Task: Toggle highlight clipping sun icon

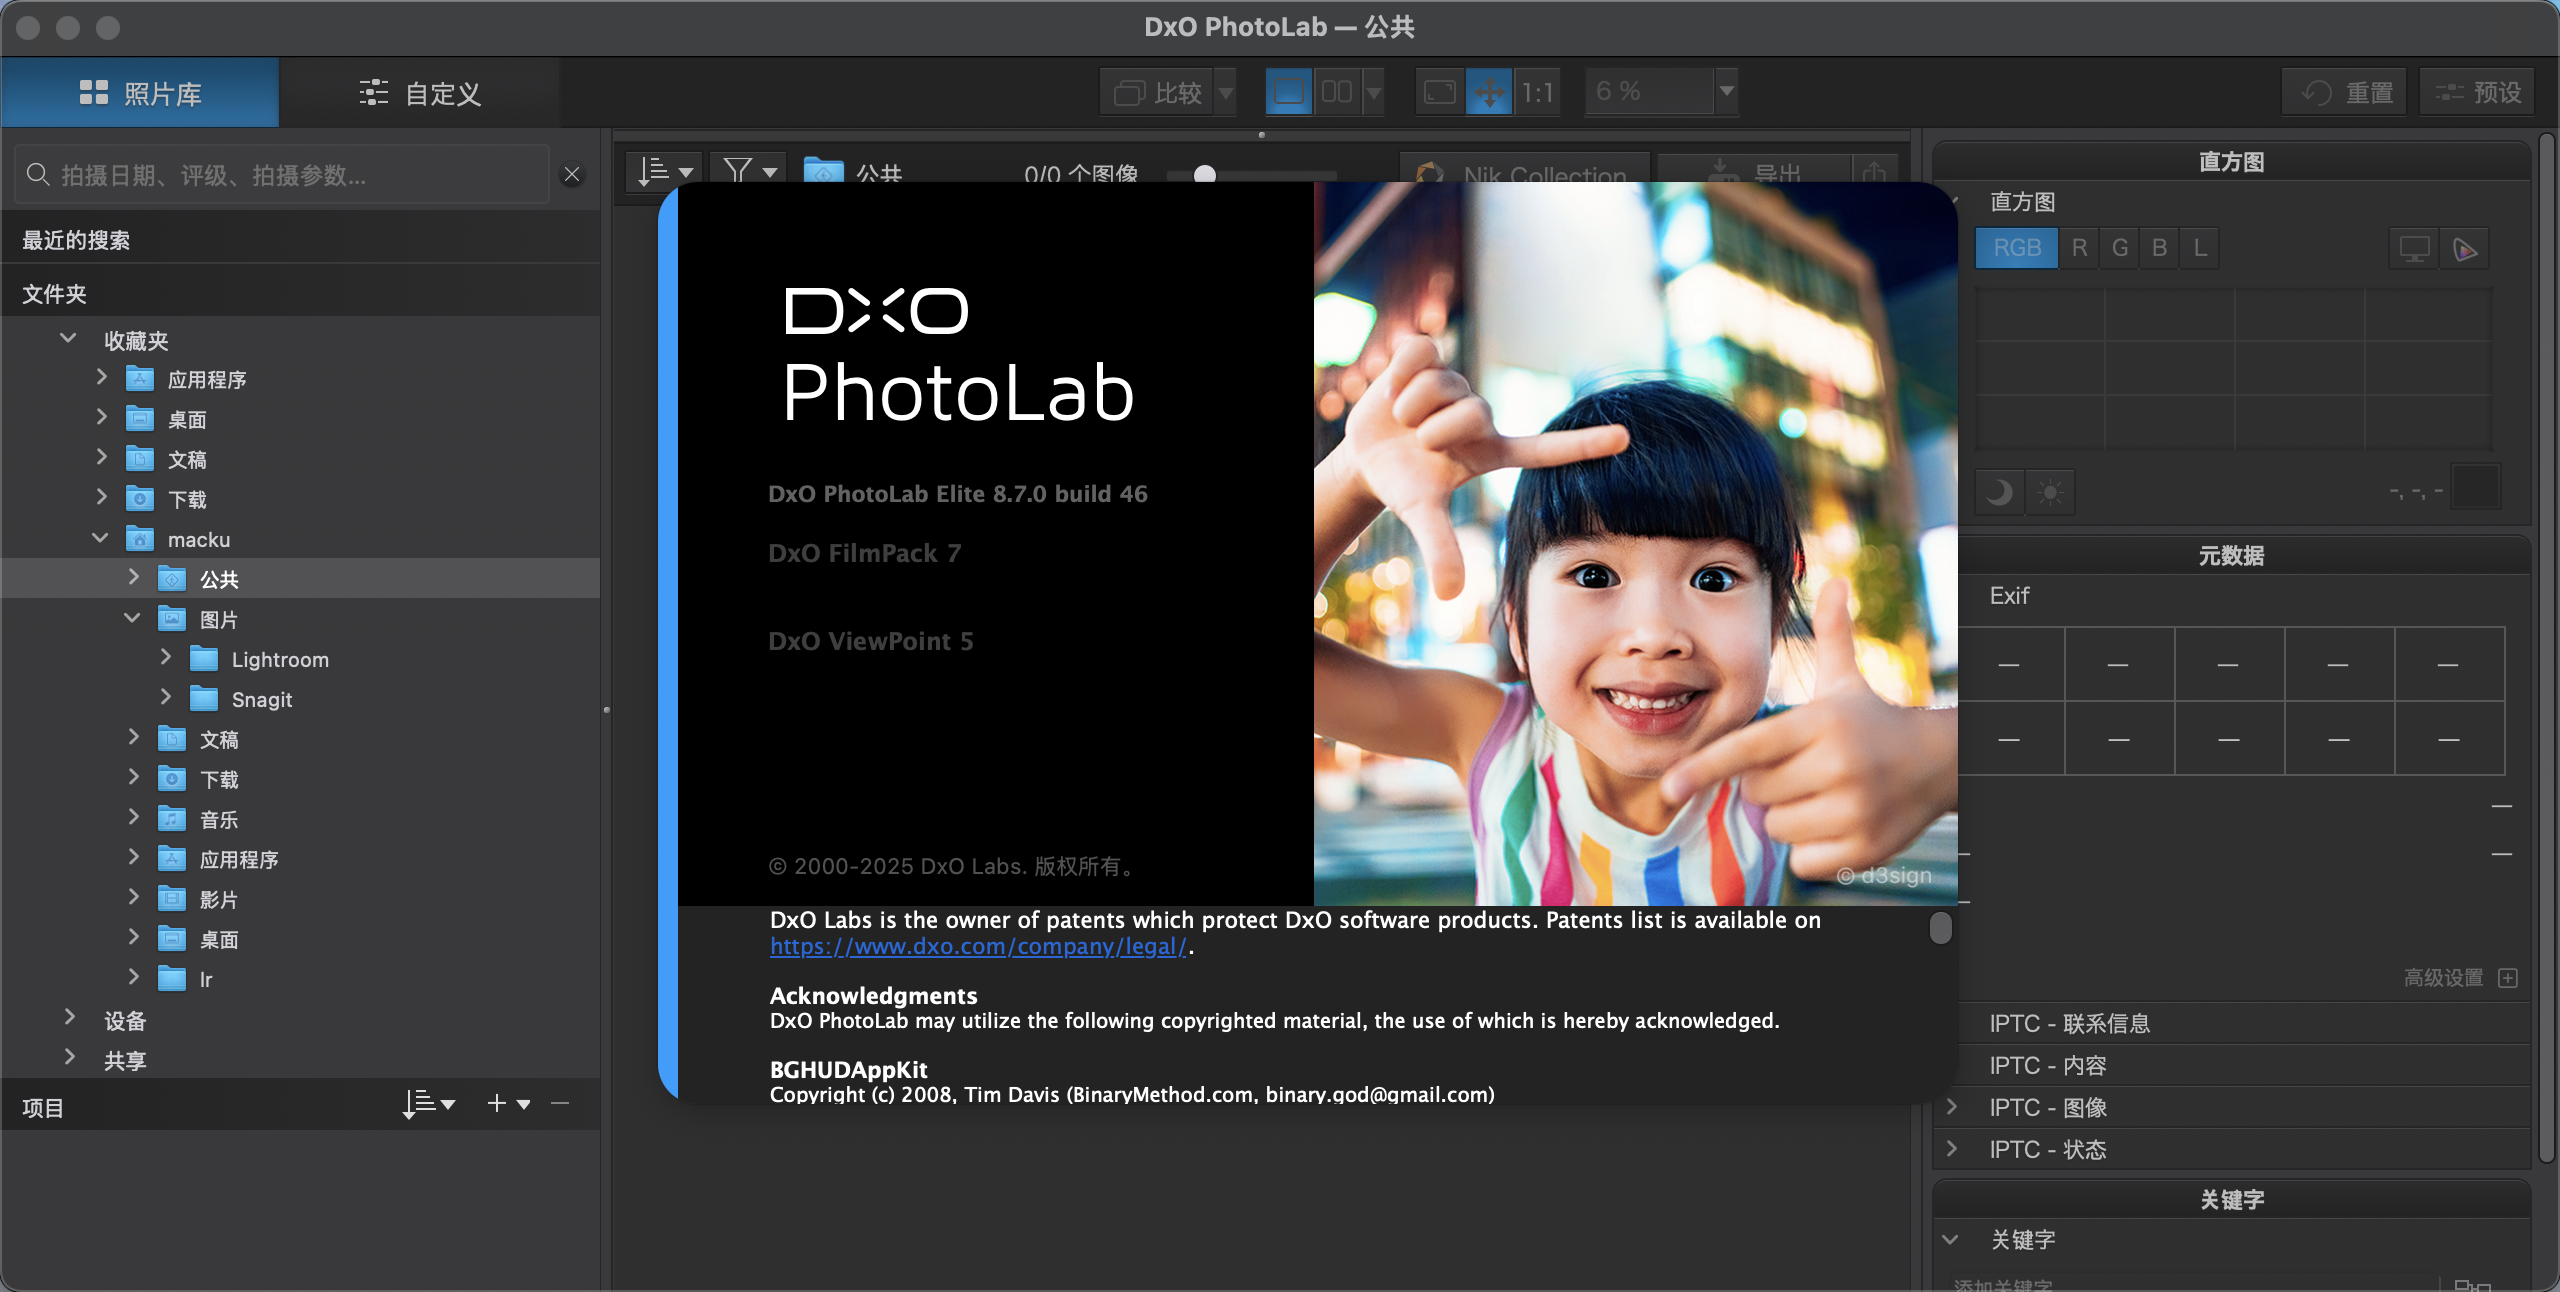Action: [x=2050, y=492]
